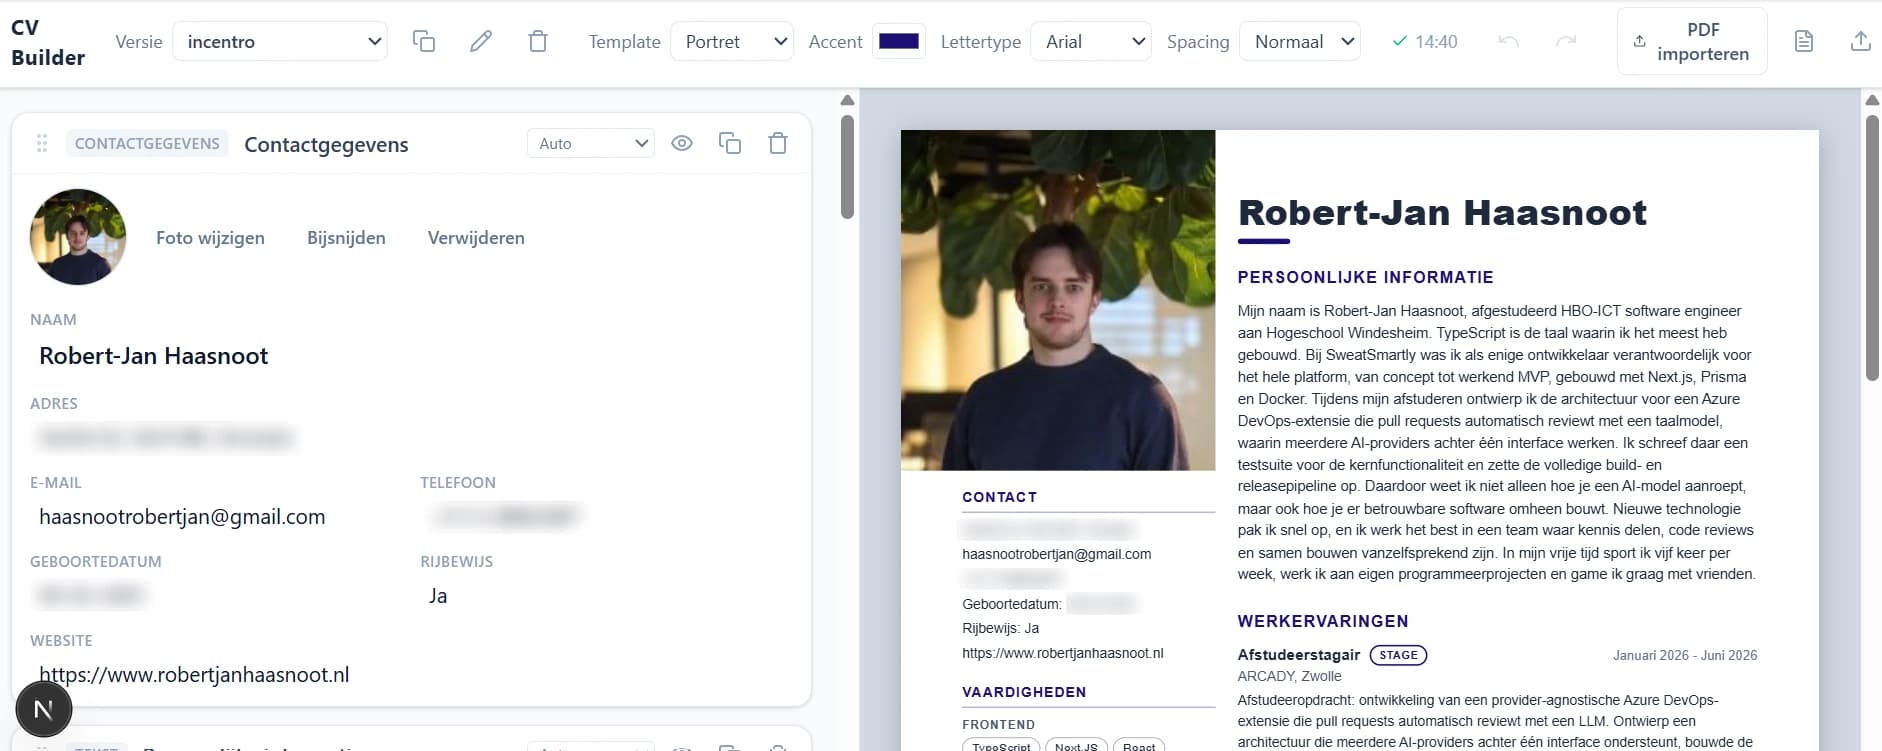Click the saved time 14:40 indicator
The image size is (1882, 751).
click(1425, 41)
